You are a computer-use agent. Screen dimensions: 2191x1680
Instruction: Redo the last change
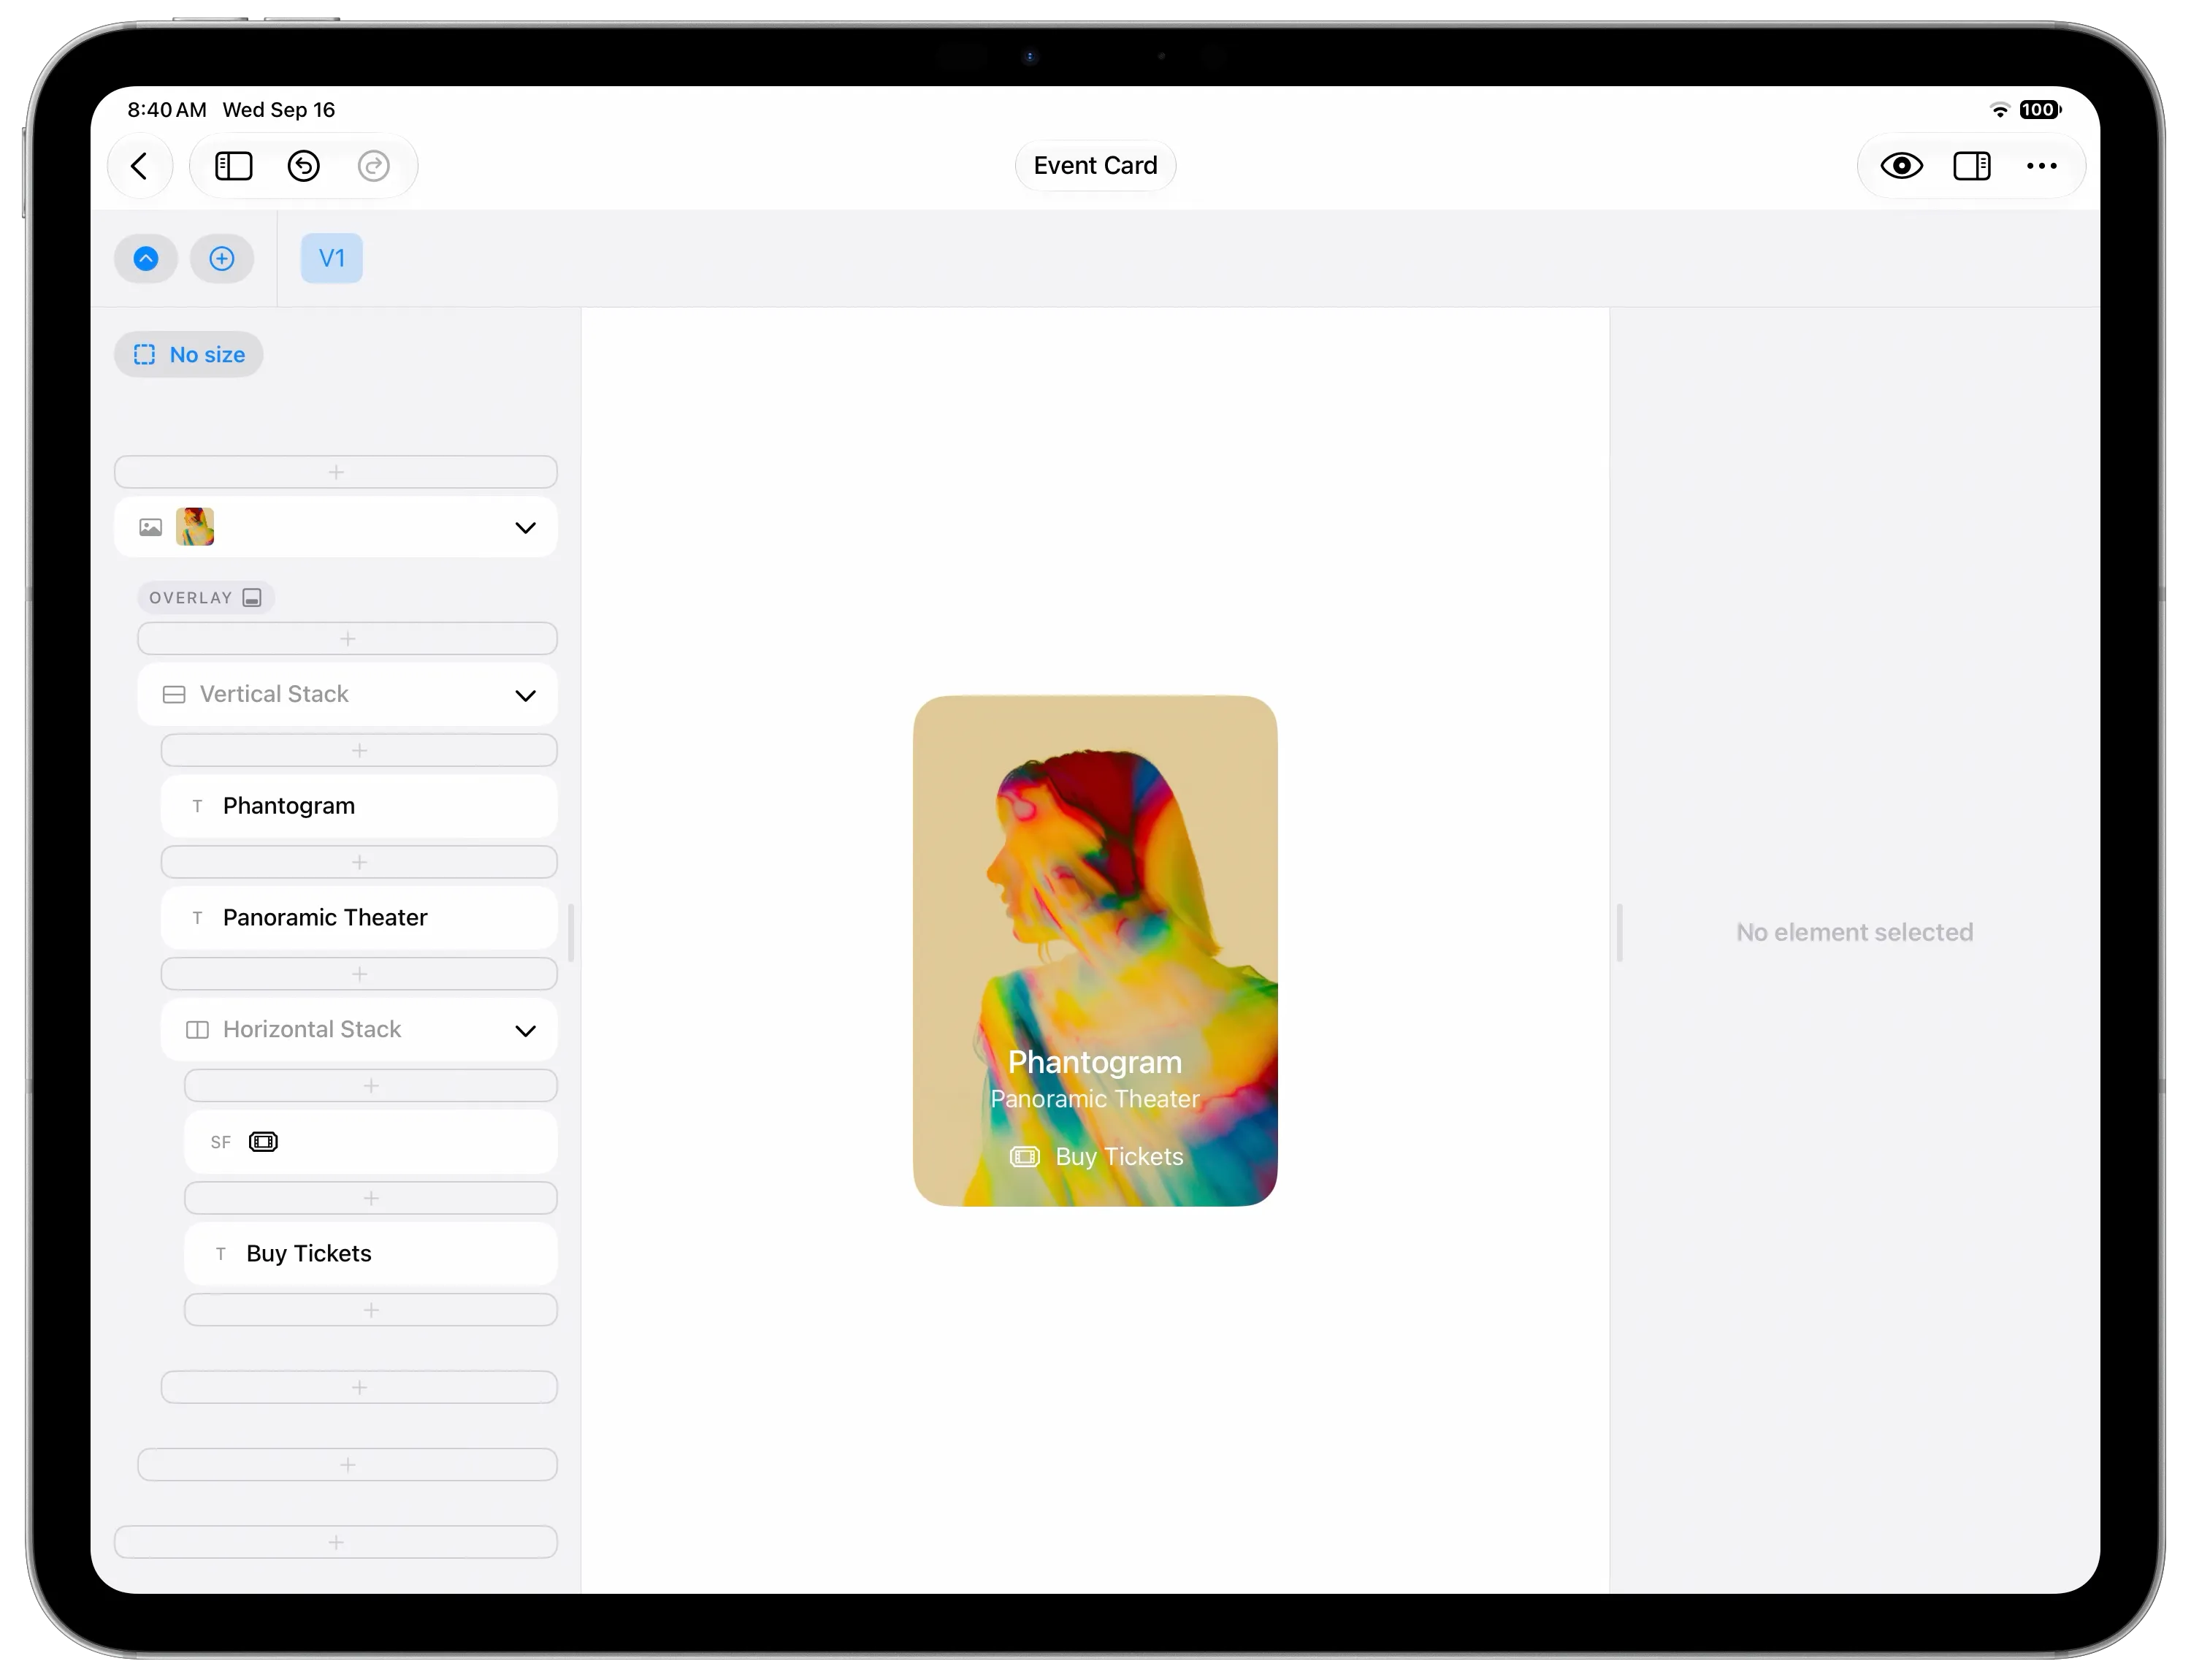(374, 166)
